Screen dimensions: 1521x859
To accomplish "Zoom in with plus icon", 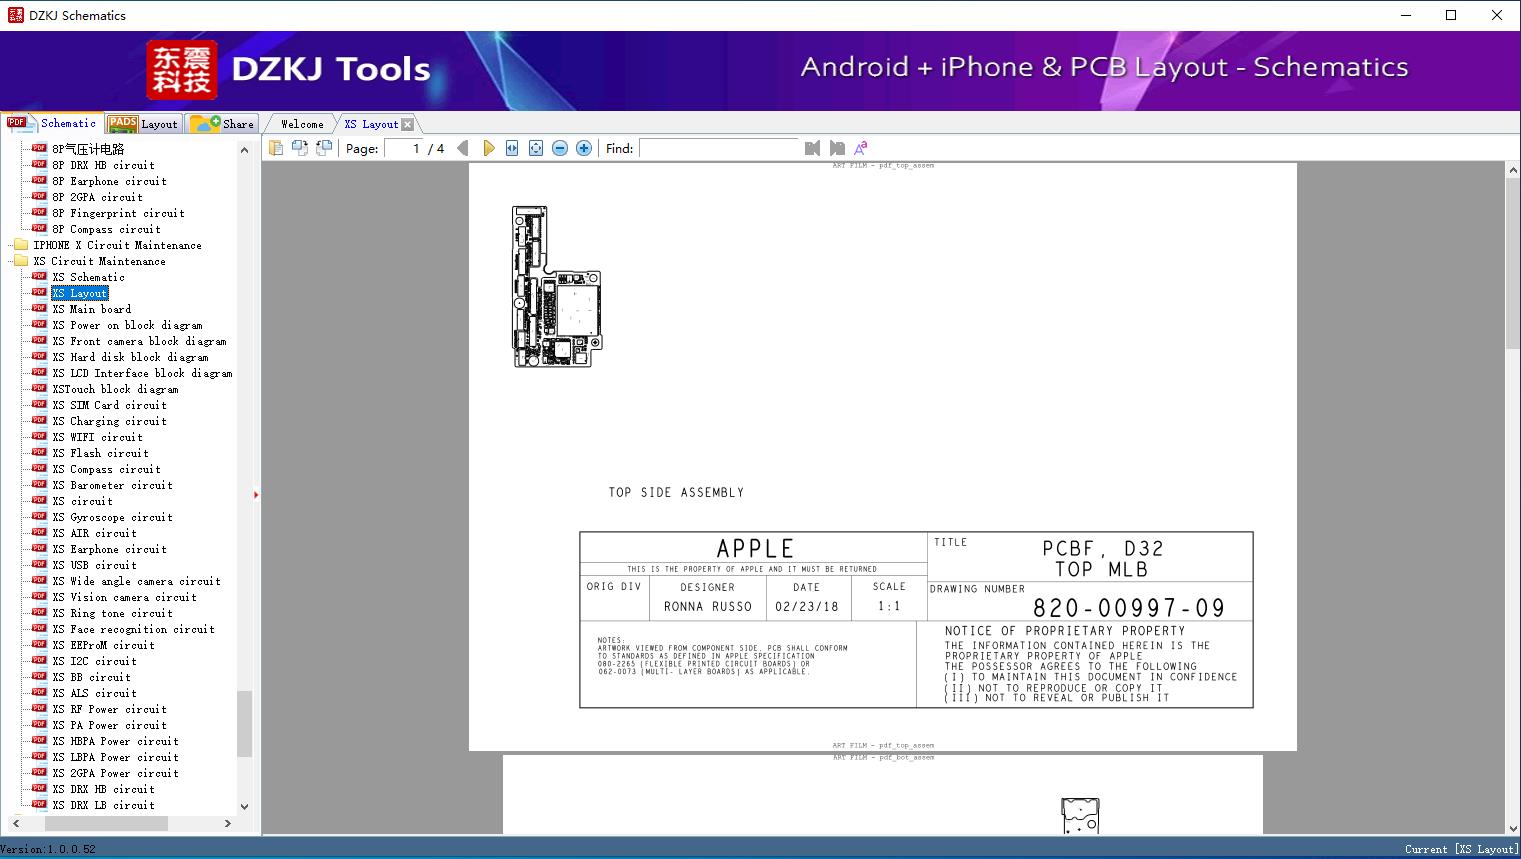I will [584, 148].
